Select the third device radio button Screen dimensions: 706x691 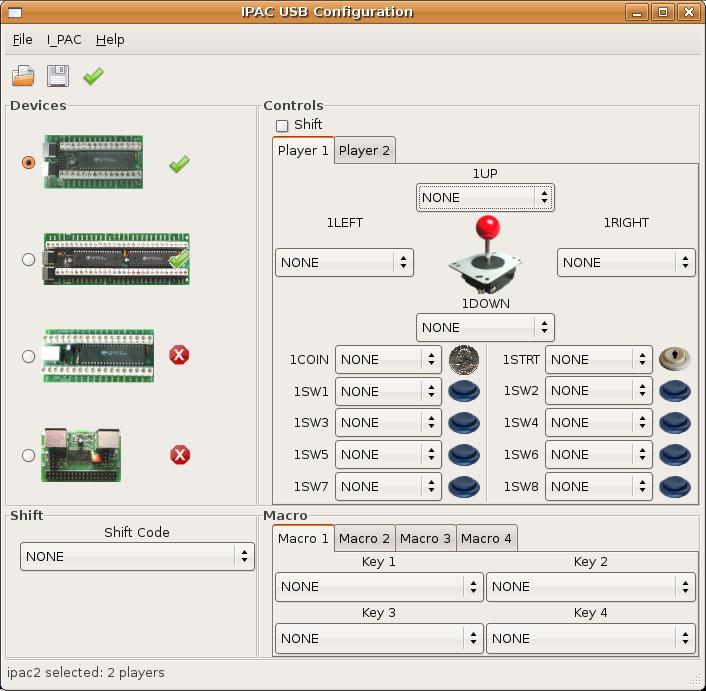[28, 356]
